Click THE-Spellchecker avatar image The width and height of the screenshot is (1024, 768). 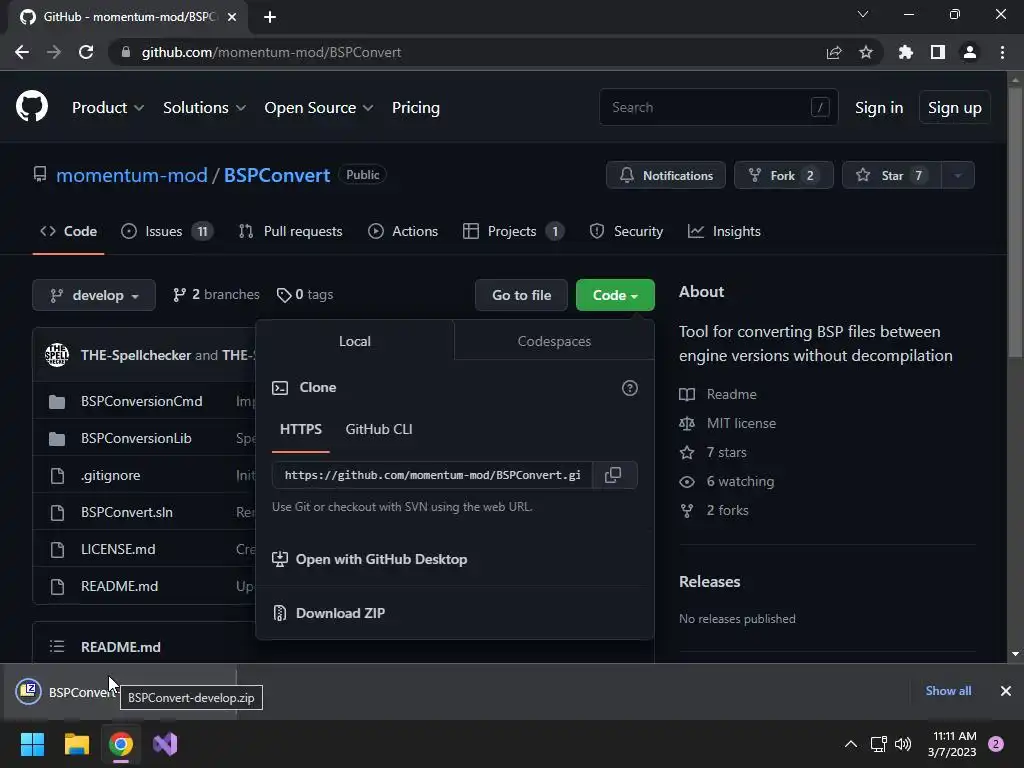point(57,355)
